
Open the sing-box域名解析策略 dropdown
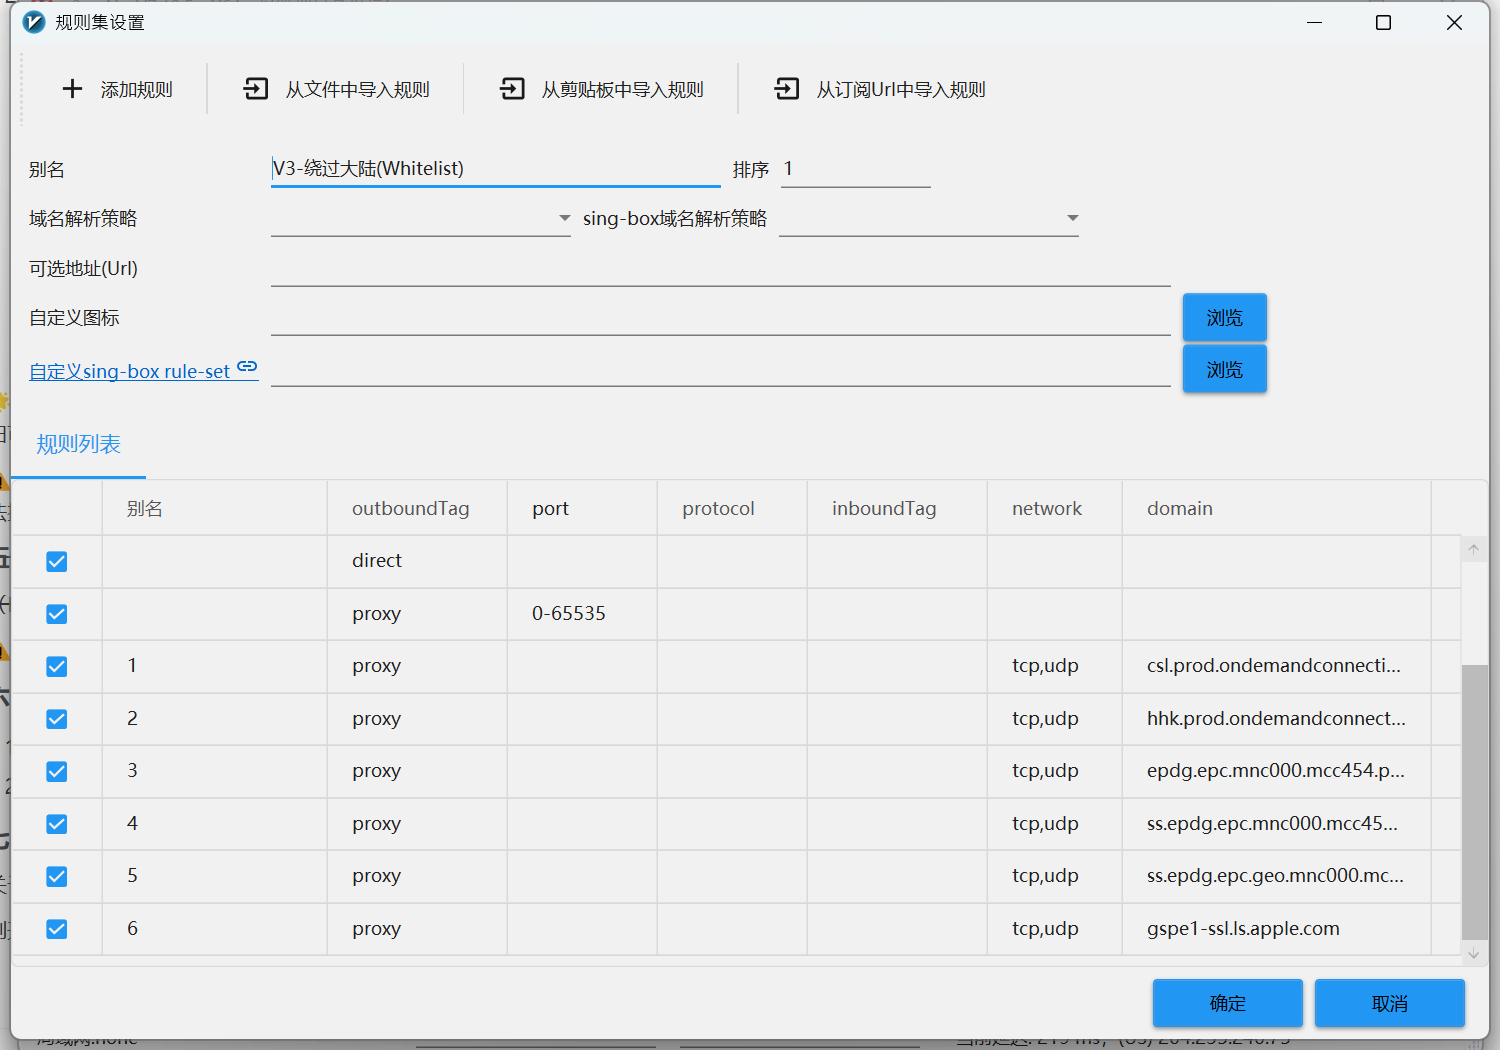click(x=929, y=218)
